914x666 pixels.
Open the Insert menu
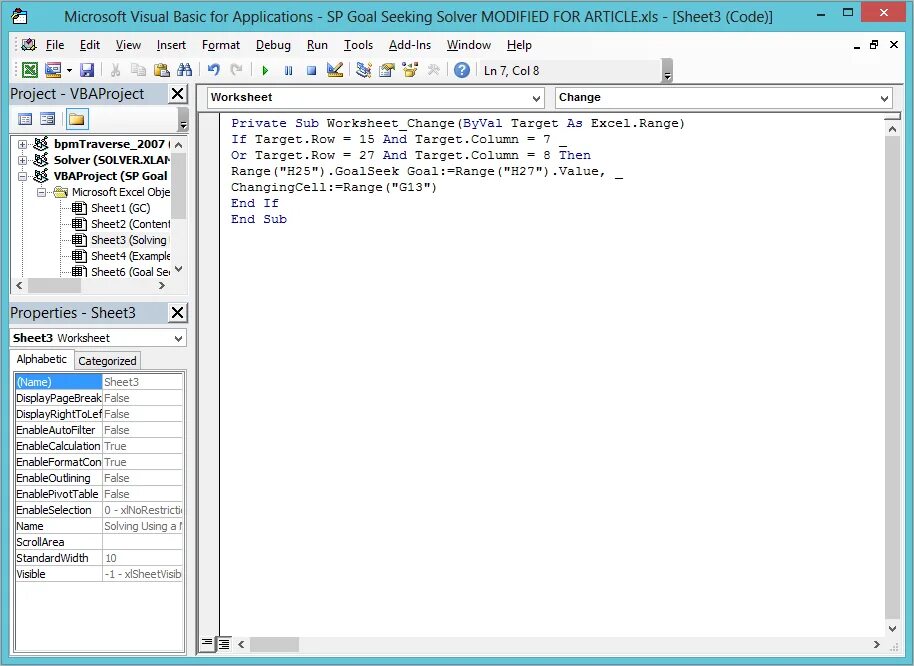tap(171, 45)
